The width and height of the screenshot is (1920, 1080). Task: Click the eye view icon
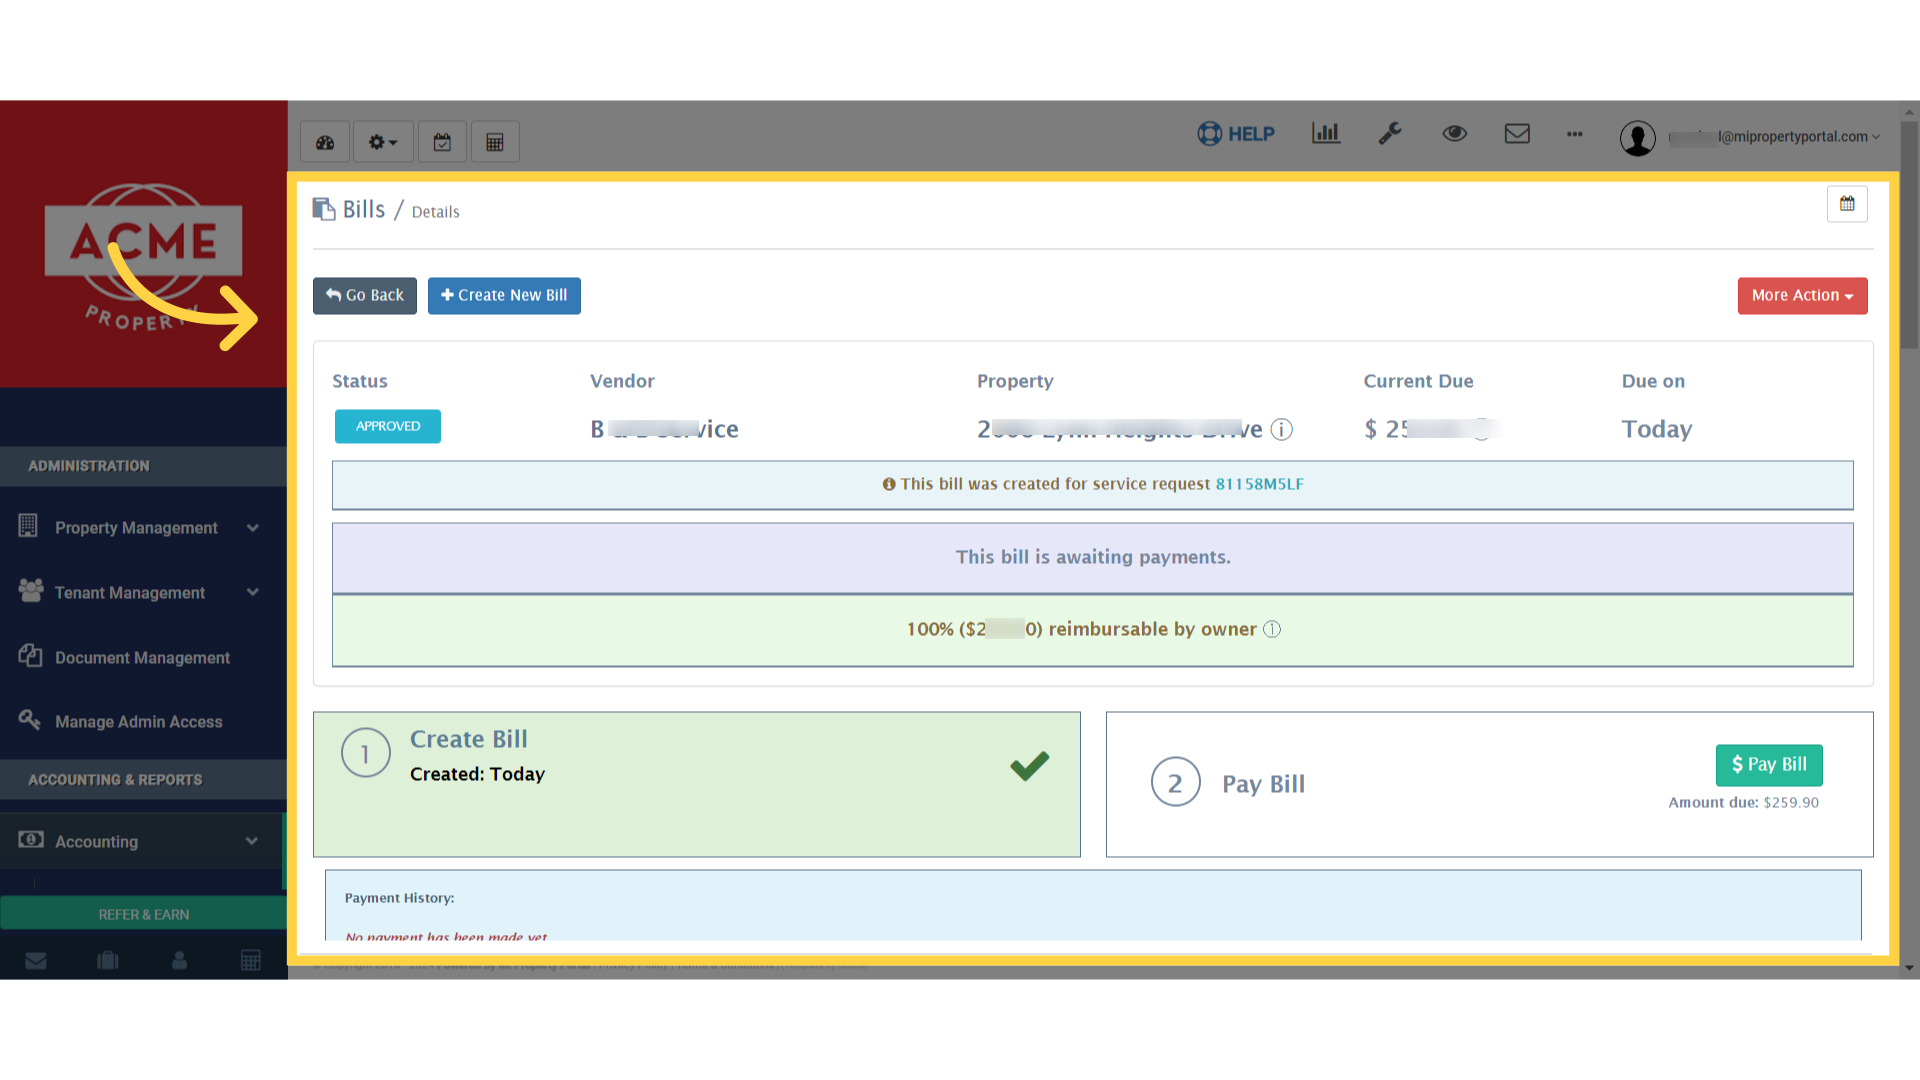1454,133
